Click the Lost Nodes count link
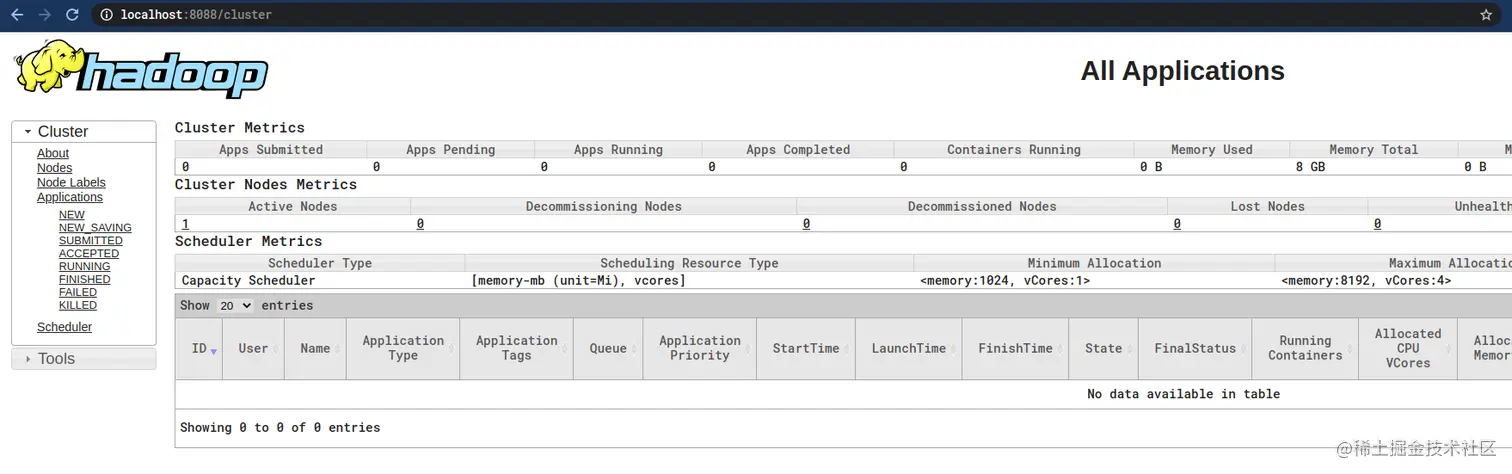 pyautogui.click(x=1177, y=224)
